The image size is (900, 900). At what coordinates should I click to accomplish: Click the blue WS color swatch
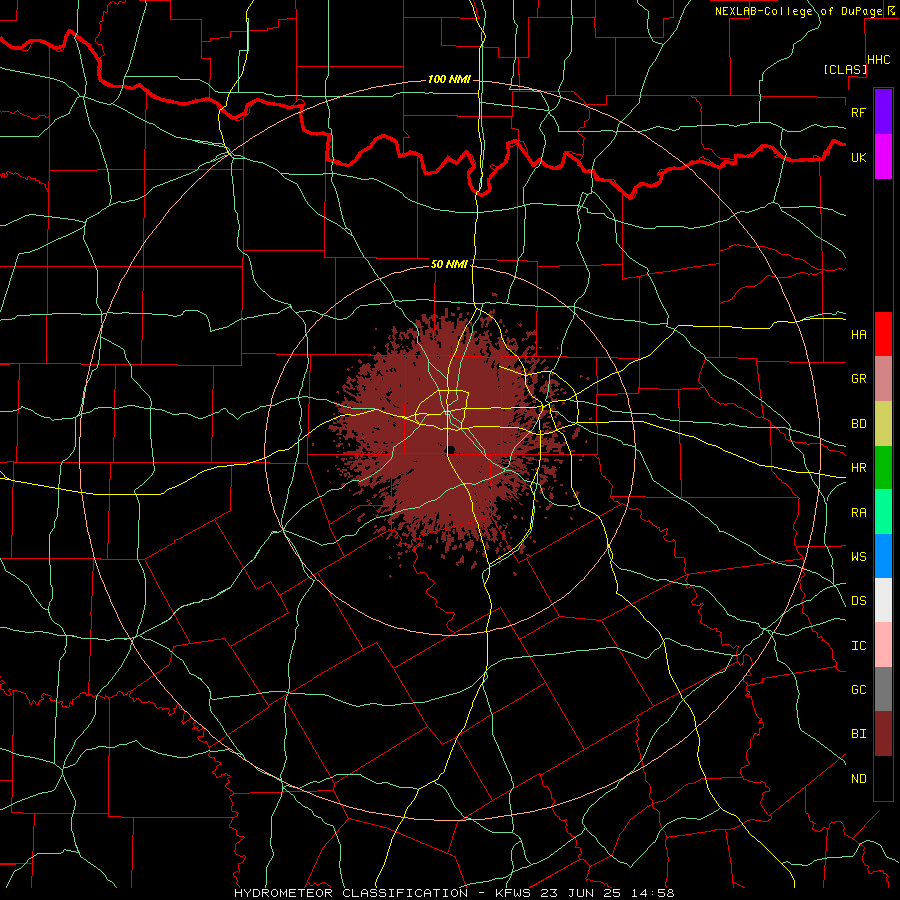(883, 556)
